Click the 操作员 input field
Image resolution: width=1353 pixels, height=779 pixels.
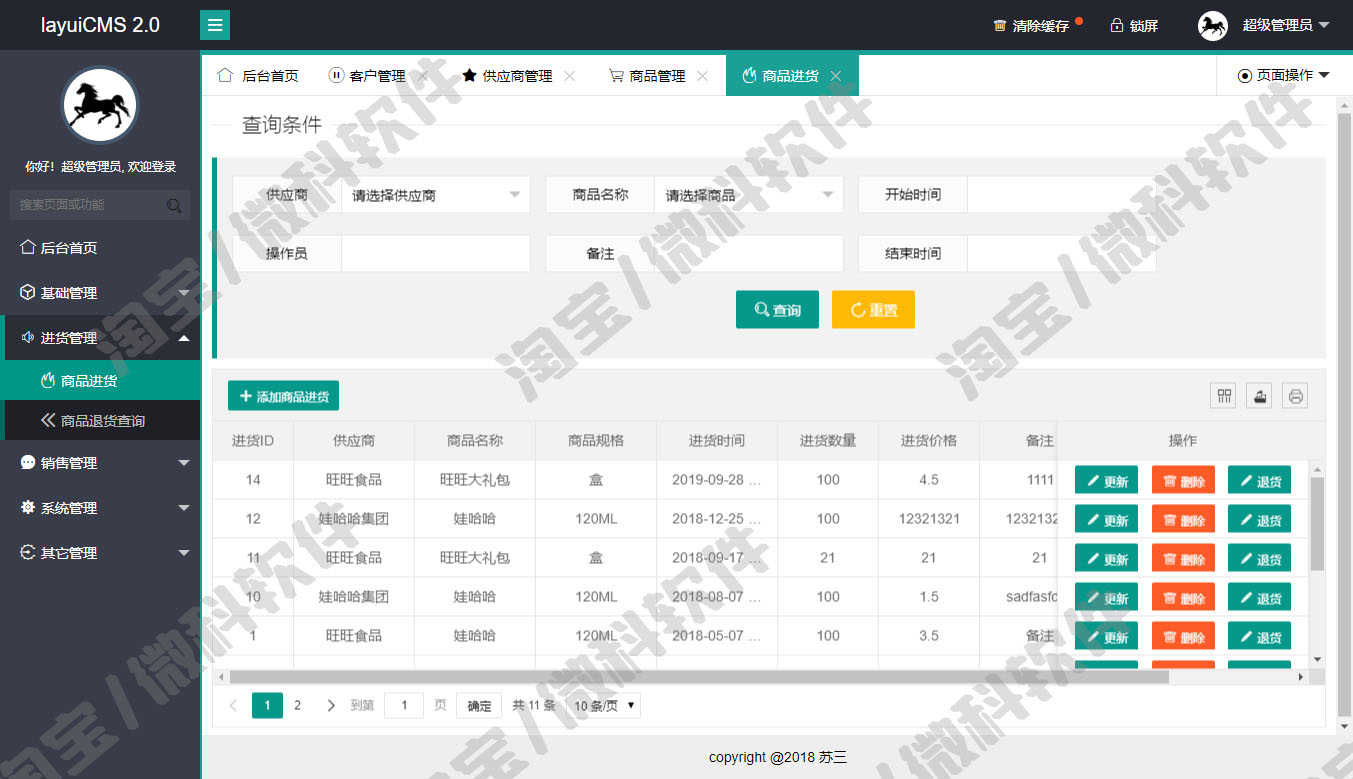click(436, 254)
